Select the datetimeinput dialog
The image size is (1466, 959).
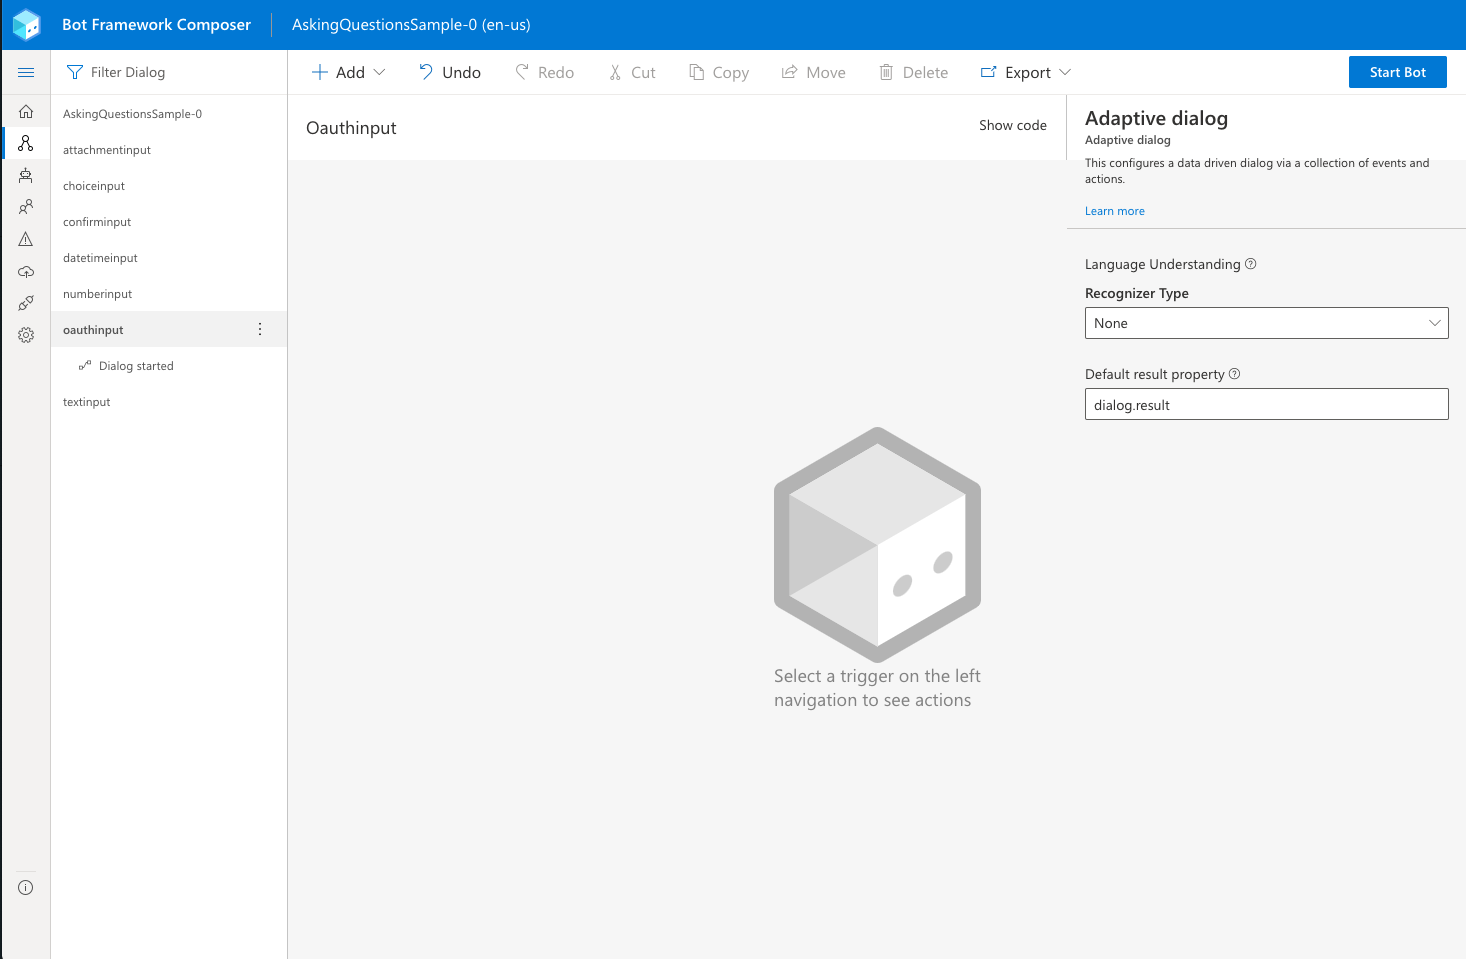click(x=169, y=258)
